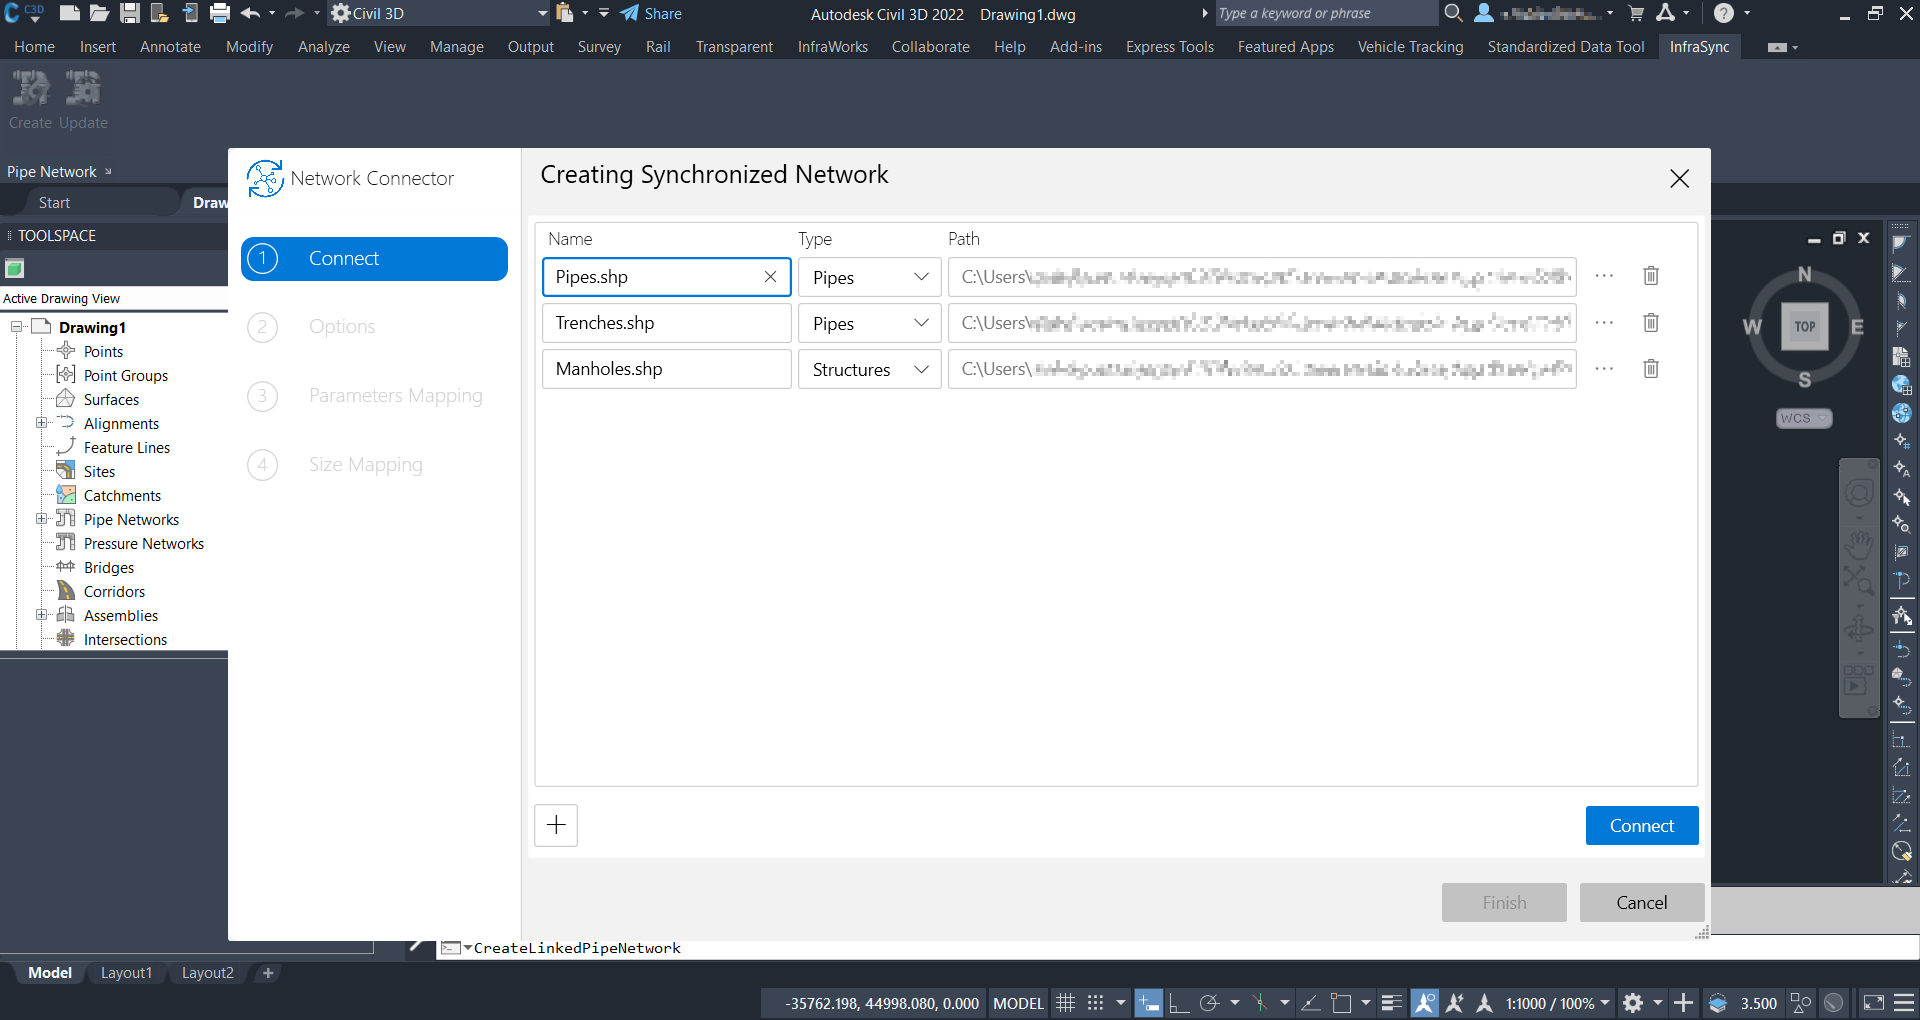
Task: Clear the Pipes.shp name field
Action: tap(770, 277)
